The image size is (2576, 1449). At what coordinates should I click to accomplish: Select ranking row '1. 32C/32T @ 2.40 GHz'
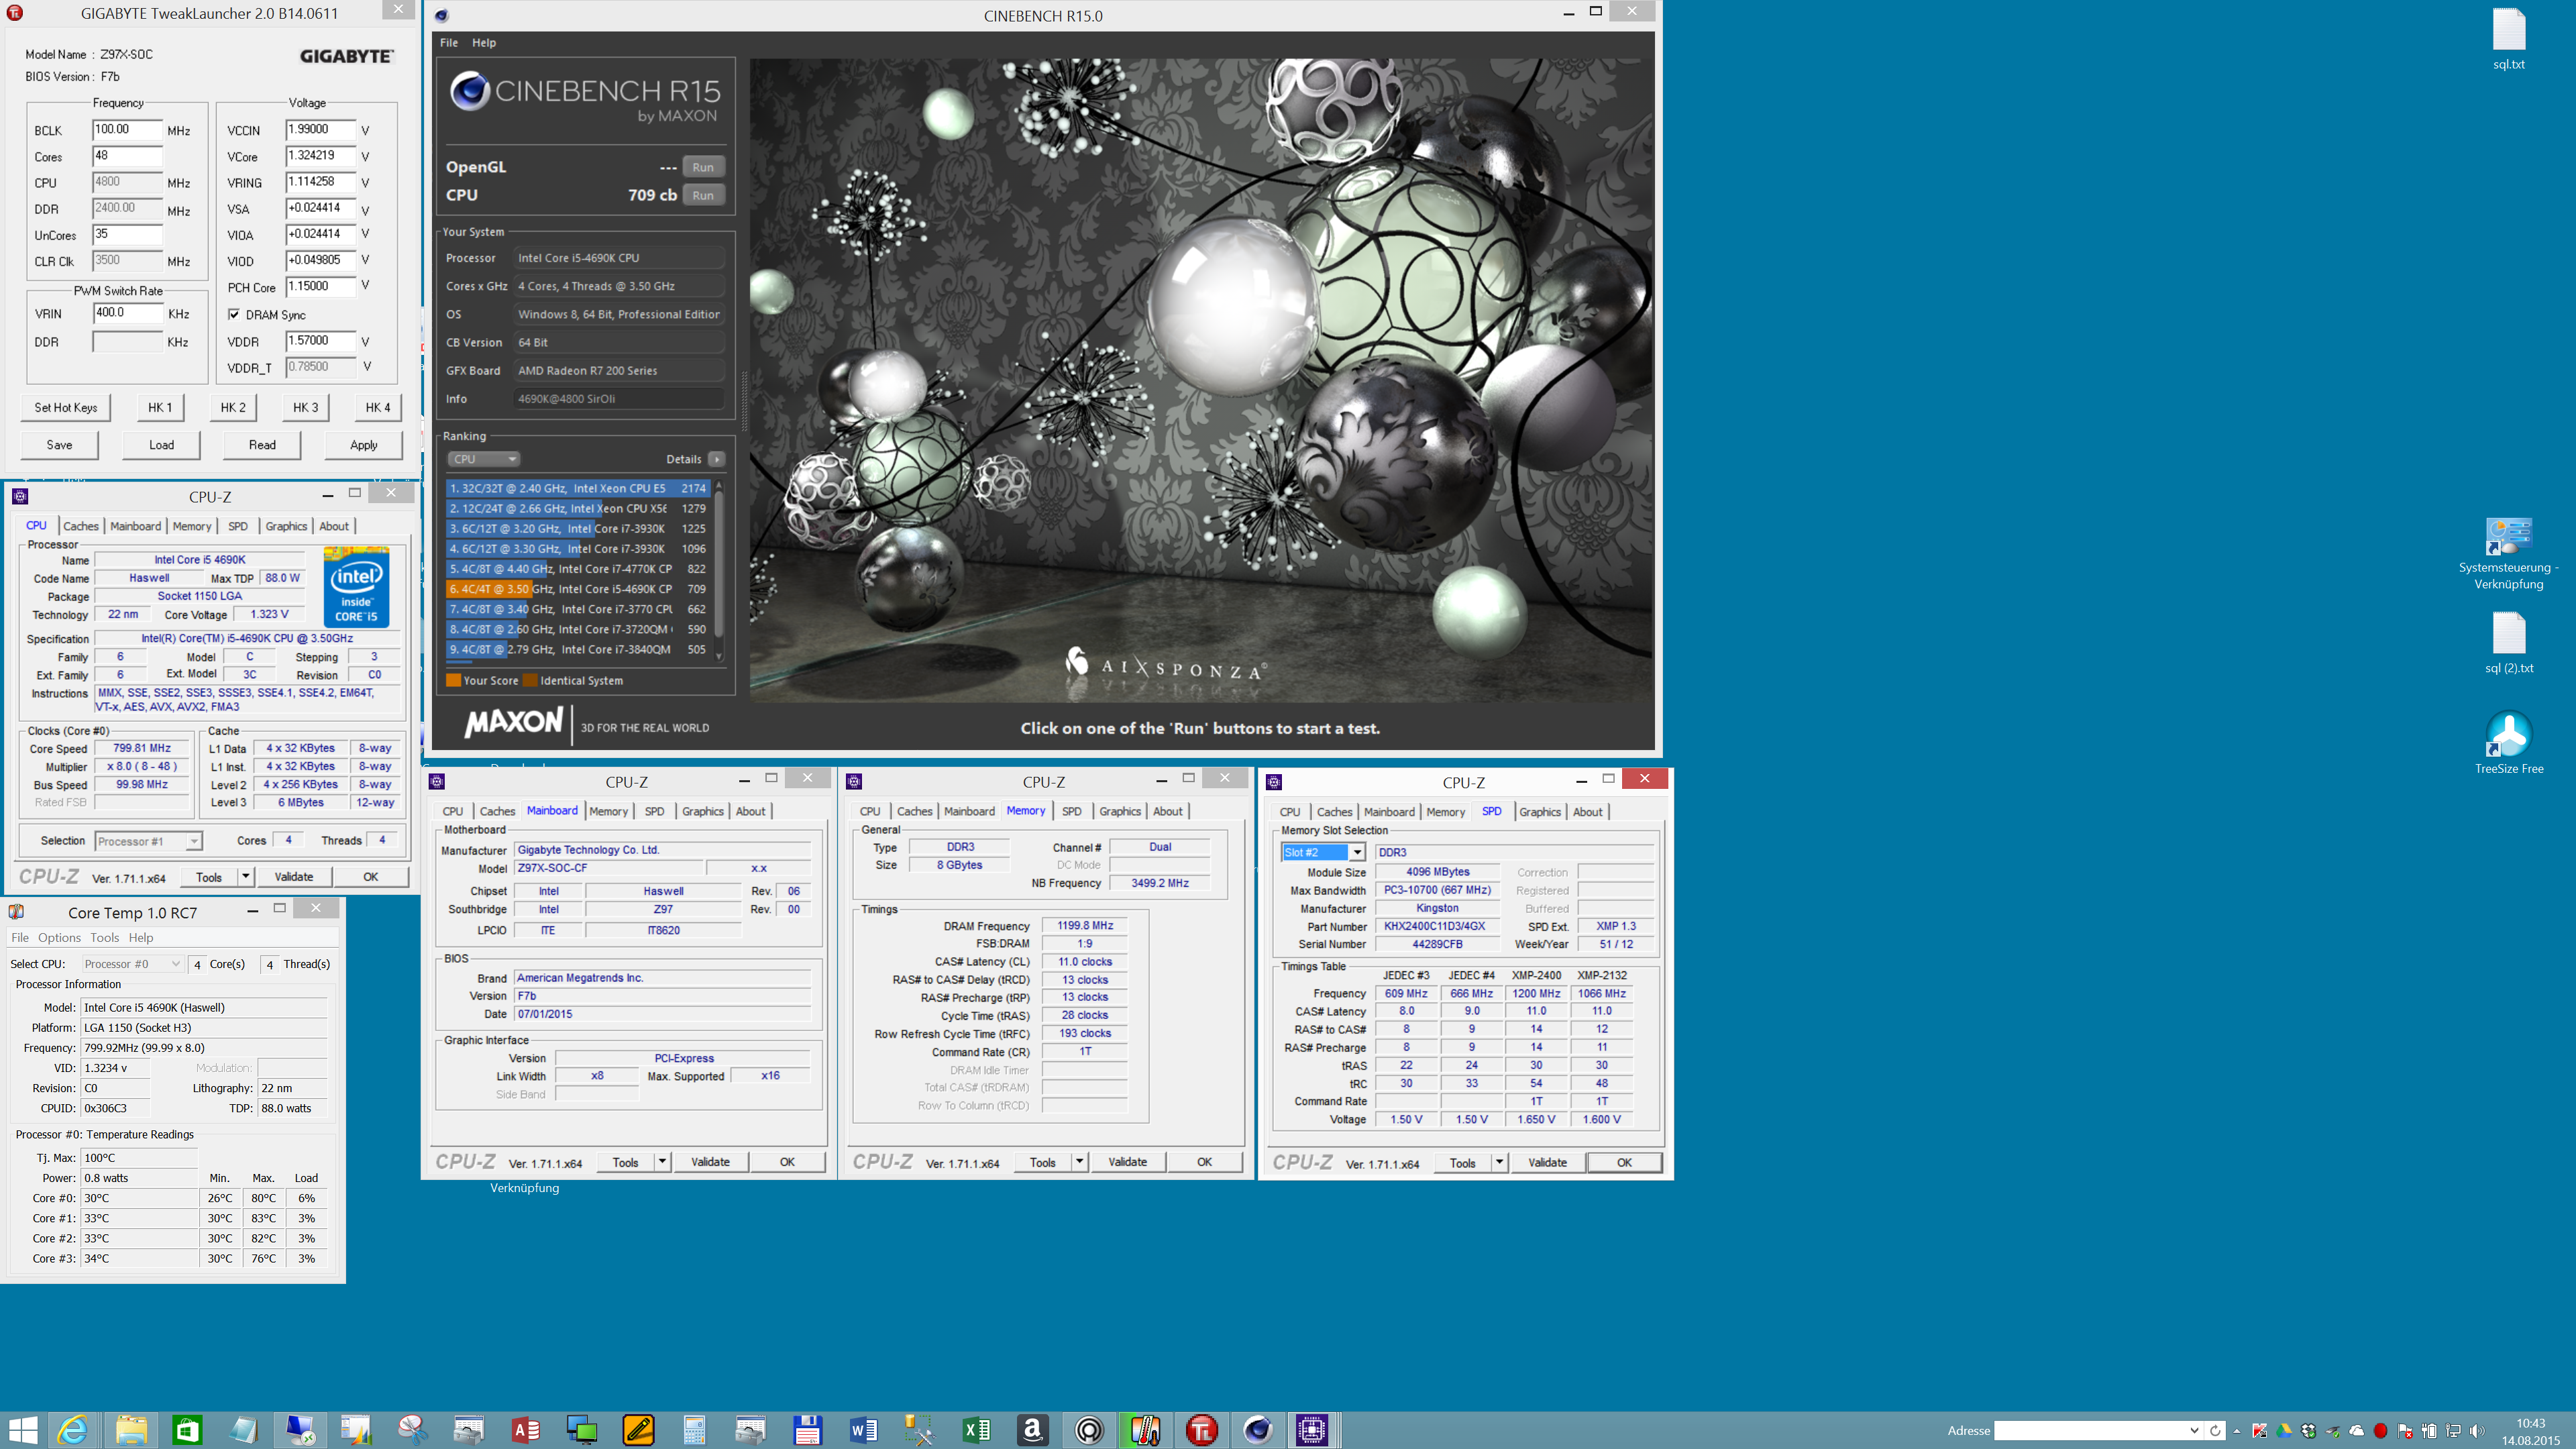coord(578,488)
